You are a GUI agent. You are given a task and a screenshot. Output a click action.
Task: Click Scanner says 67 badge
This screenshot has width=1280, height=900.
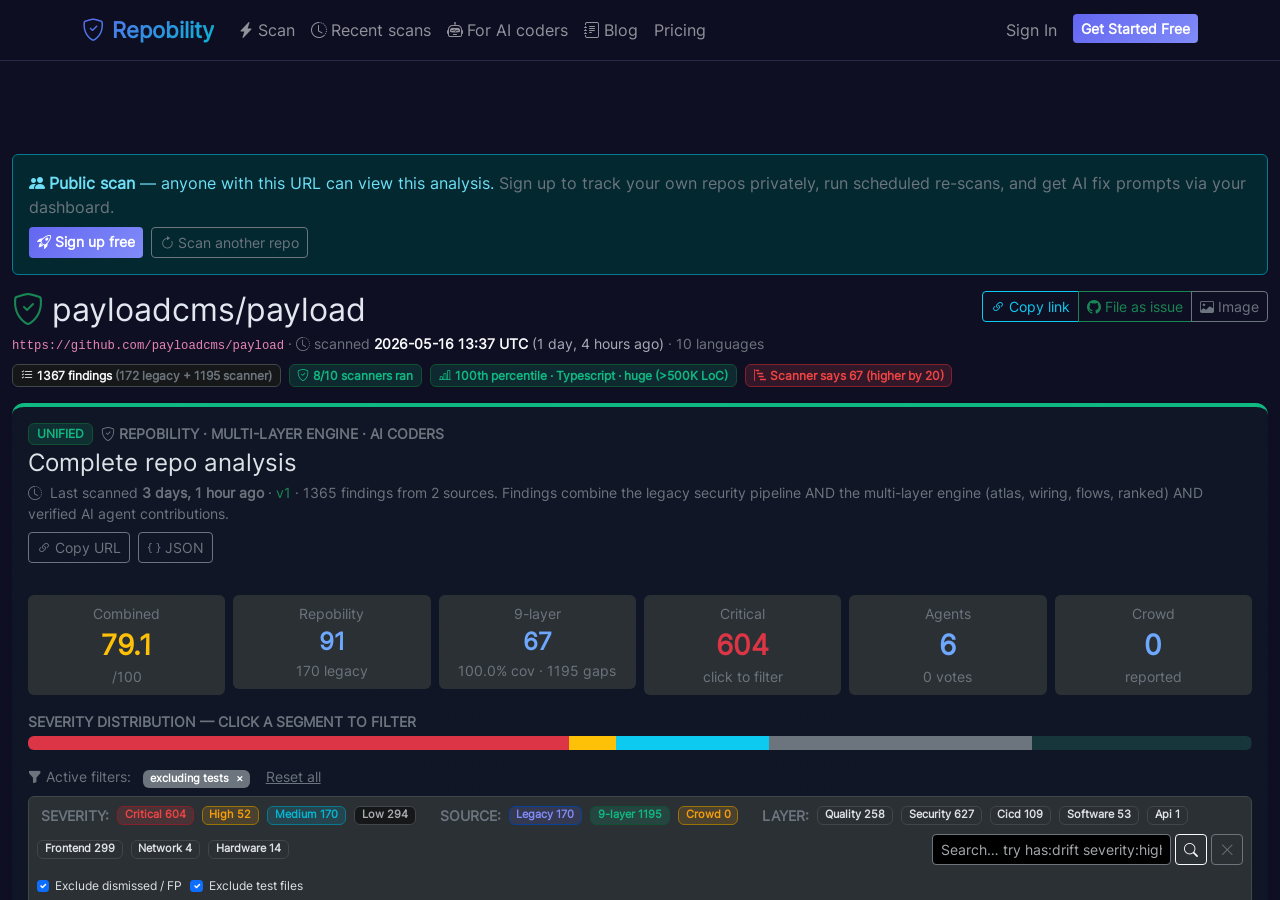click(848, 376)
